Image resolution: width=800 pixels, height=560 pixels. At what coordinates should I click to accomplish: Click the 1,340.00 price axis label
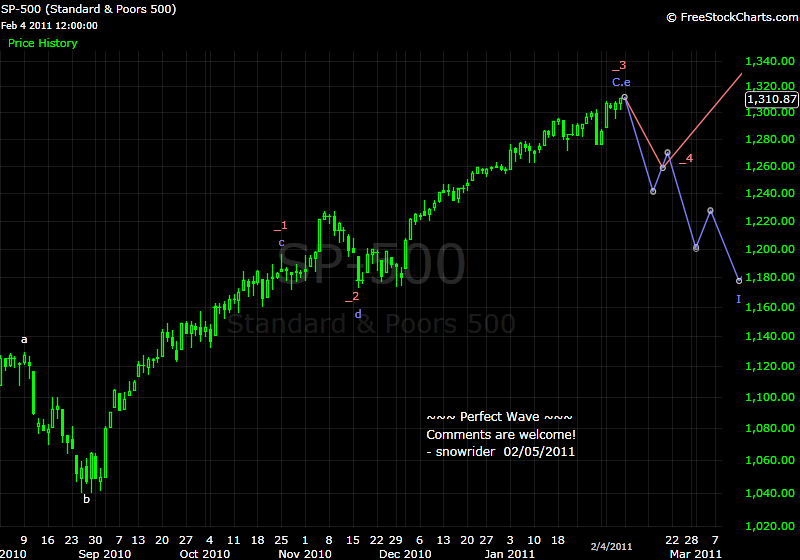point(770,61)
